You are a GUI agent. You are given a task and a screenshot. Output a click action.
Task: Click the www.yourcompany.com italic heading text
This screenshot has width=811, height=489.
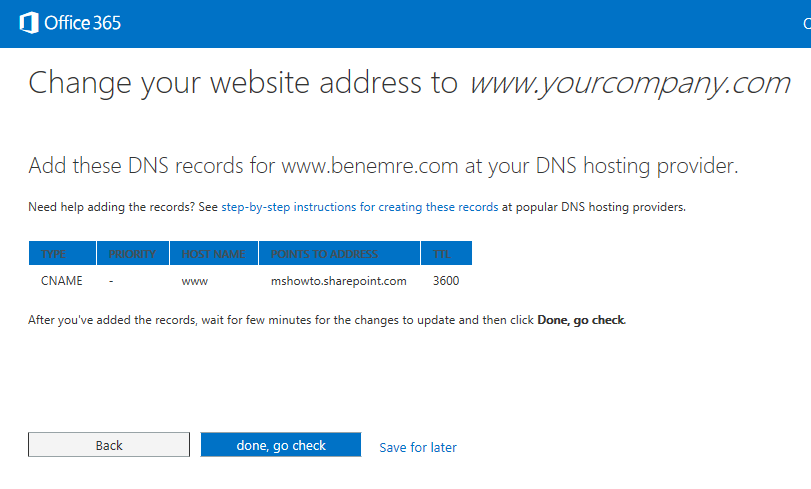630,83
